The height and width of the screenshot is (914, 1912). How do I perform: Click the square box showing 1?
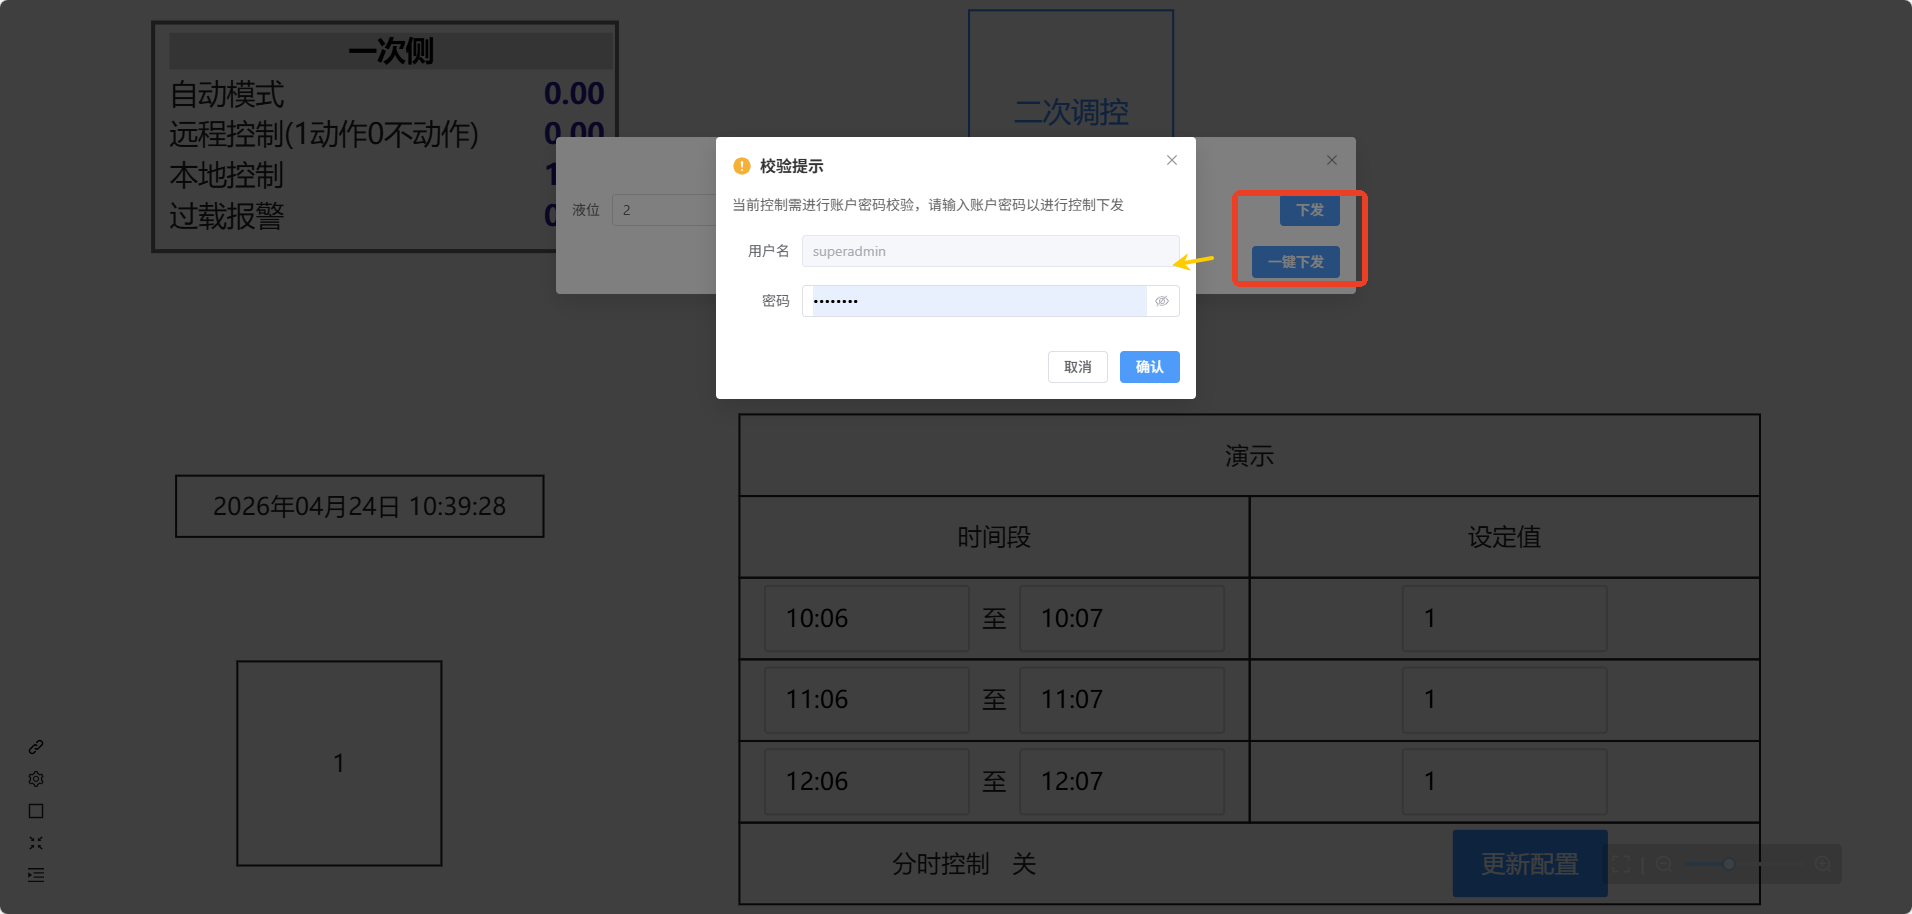click(x=339, y=763)
